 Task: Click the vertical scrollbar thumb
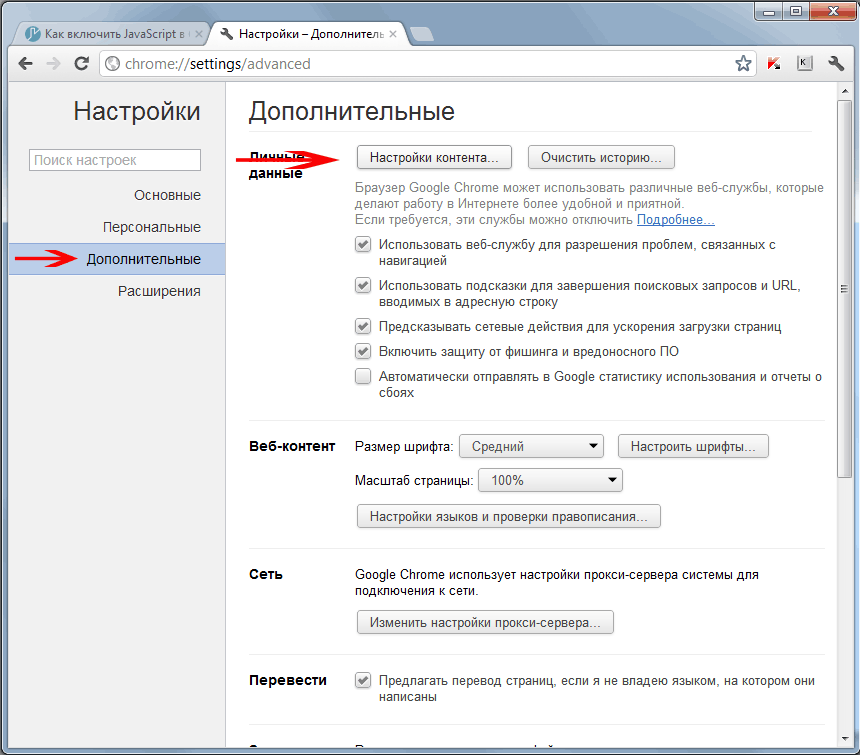[845, 289]
